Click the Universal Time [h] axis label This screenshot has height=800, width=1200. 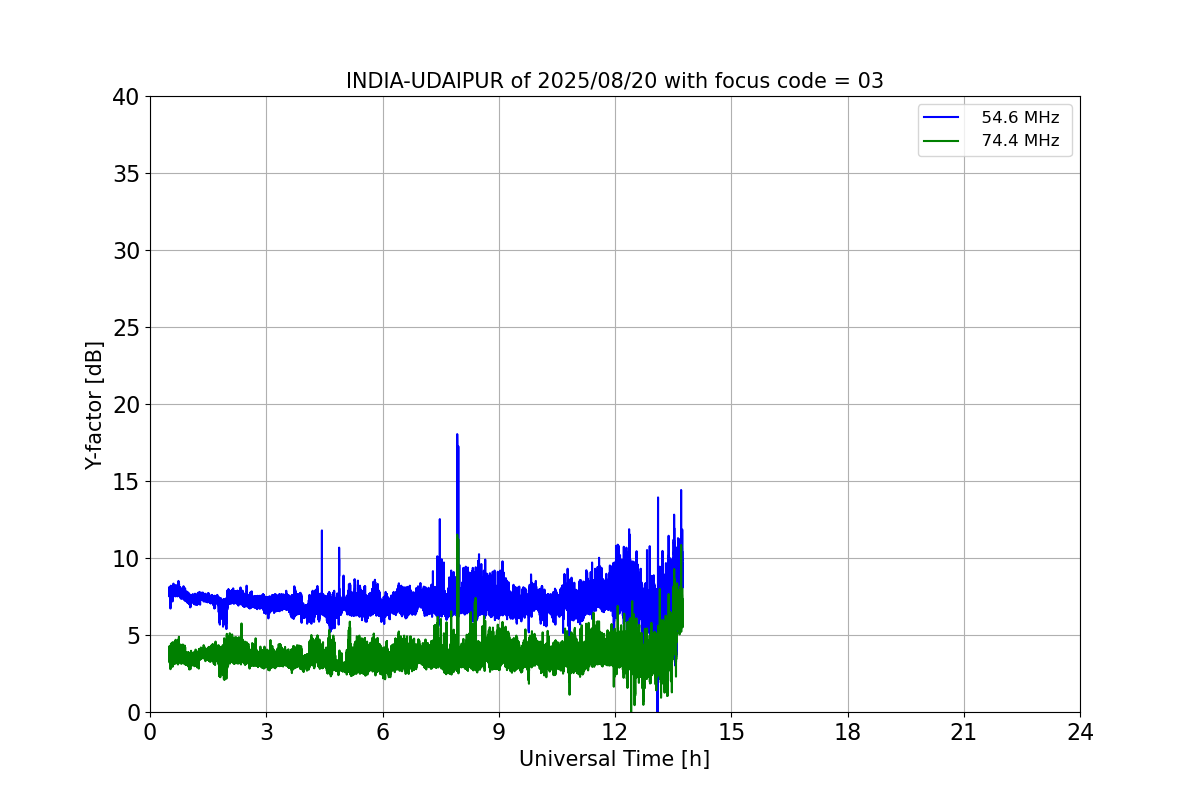pos(614,759)
